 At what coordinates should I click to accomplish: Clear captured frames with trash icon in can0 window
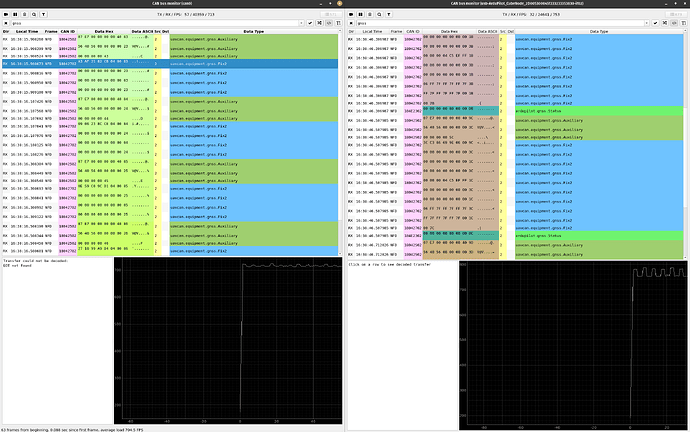tap(25, 15)
